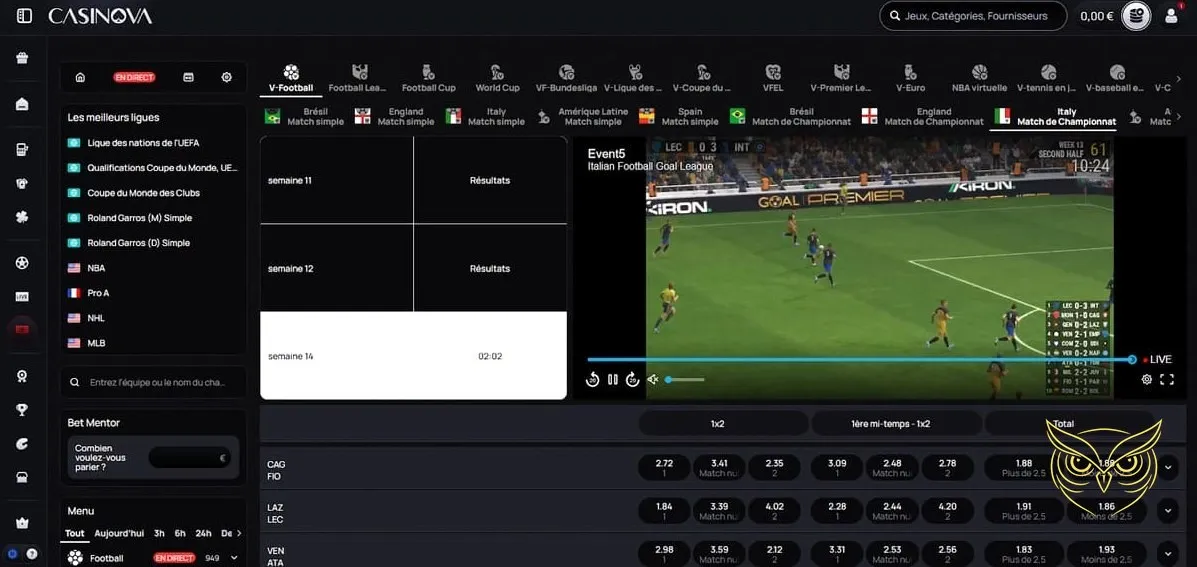Click the gift box icon in the left sidebar
Screen dimensions: 1197x567
click(22, 58)
